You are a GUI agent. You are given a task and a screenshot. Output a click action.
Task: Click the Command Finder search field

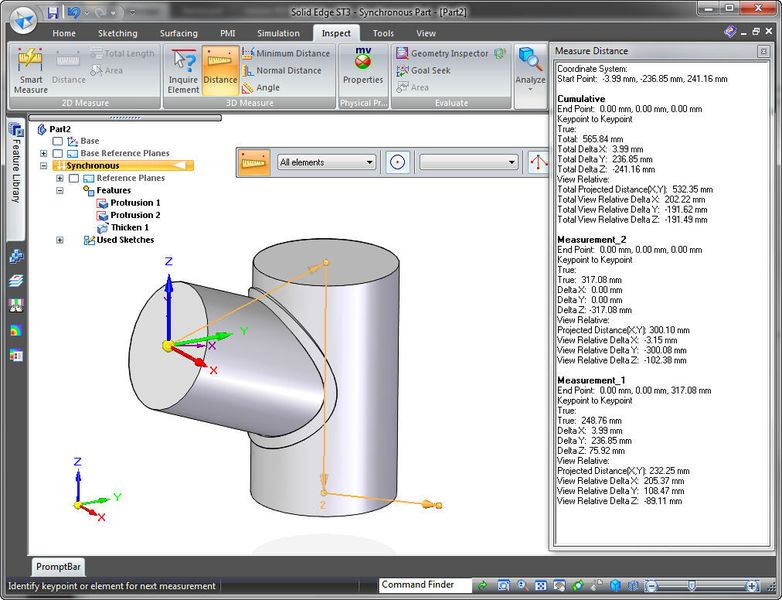point(424,585)
